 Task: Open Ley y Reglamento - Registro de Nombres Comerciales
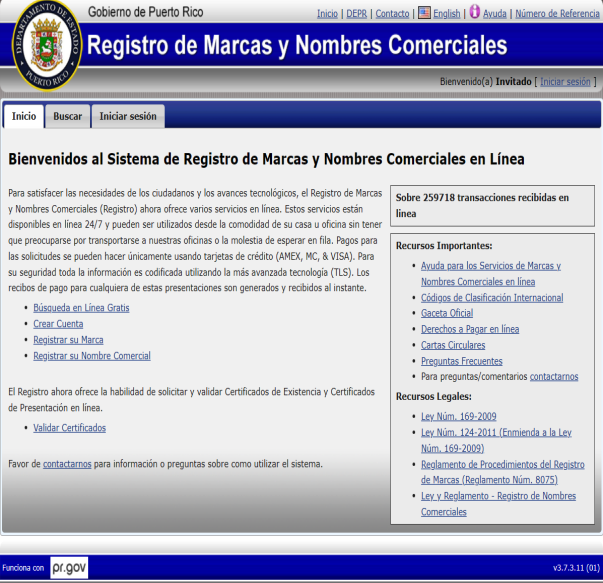pyautogui.click(x=498, y=504)
